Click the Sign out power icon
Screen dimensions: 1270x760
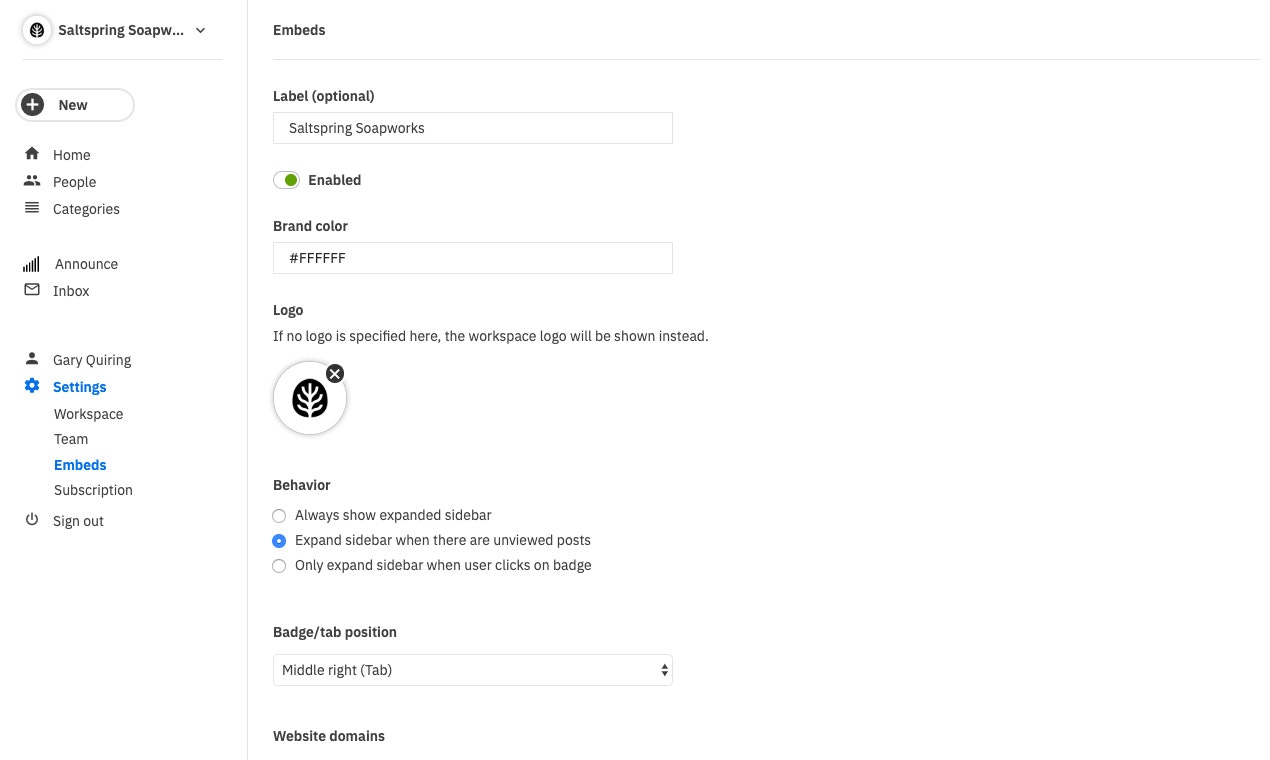(x=32, y=520)
